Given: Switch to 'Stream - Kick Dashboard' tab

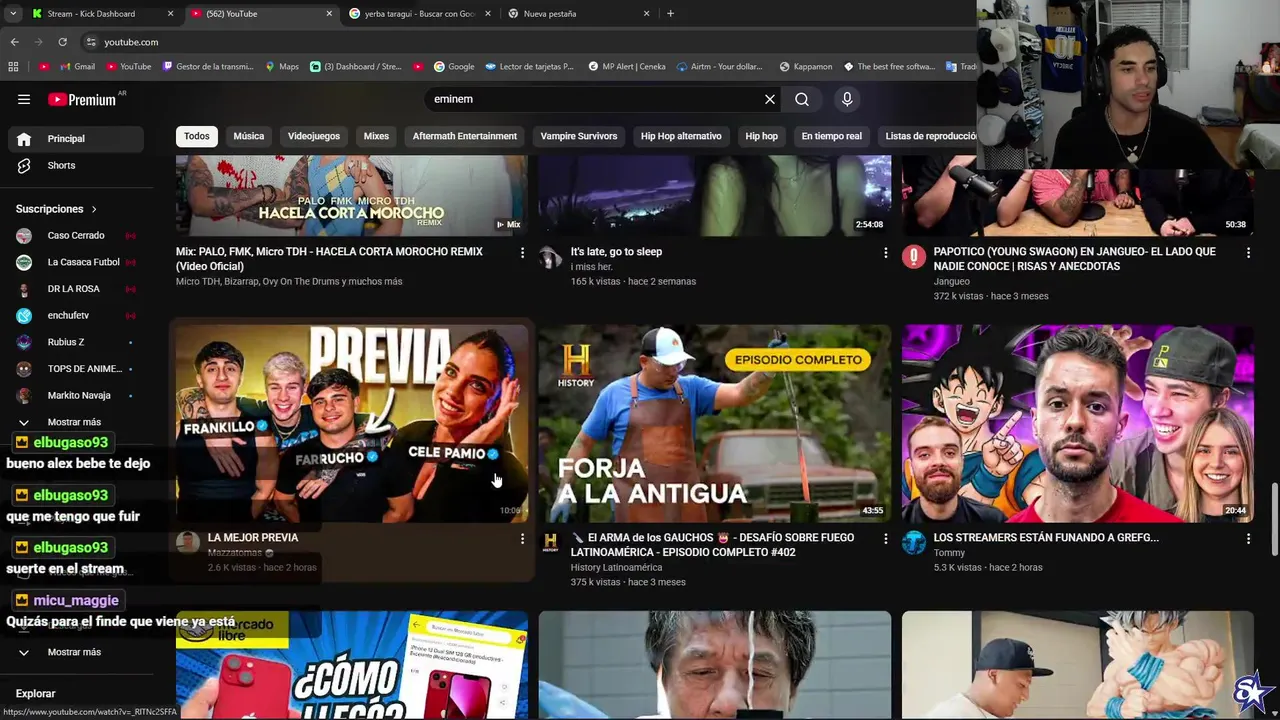Looking at the screenshot, I should coord(102,14).
